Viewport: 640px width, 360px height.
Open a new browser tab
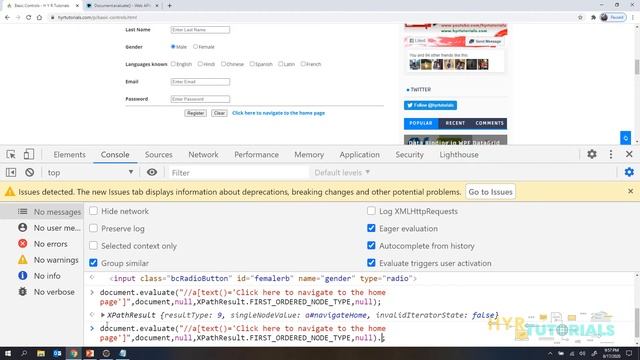click(x=169, y=6)
